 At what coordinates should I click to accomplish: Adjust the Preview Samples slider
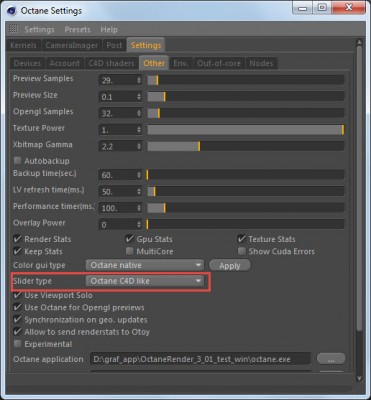[x=246, y=80]
